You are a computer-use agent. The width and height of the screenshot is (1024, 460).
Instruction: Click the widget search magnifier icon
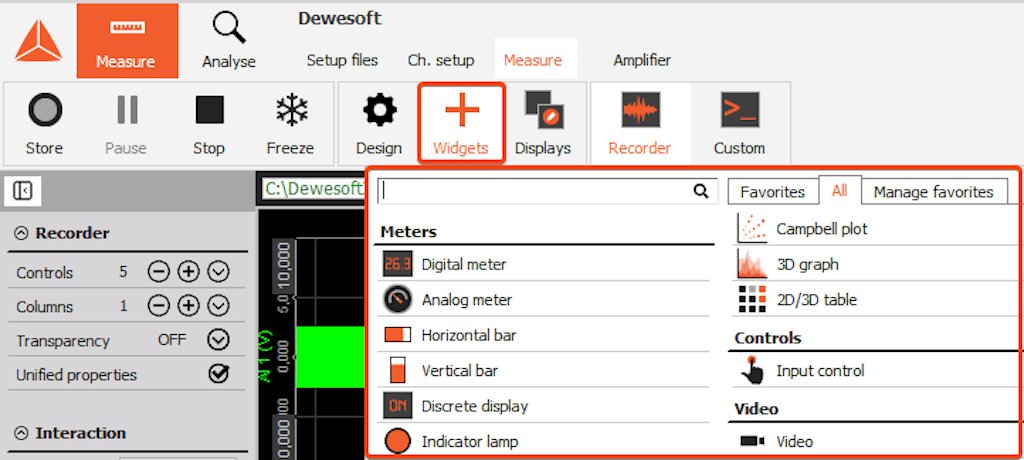[701, 191]
